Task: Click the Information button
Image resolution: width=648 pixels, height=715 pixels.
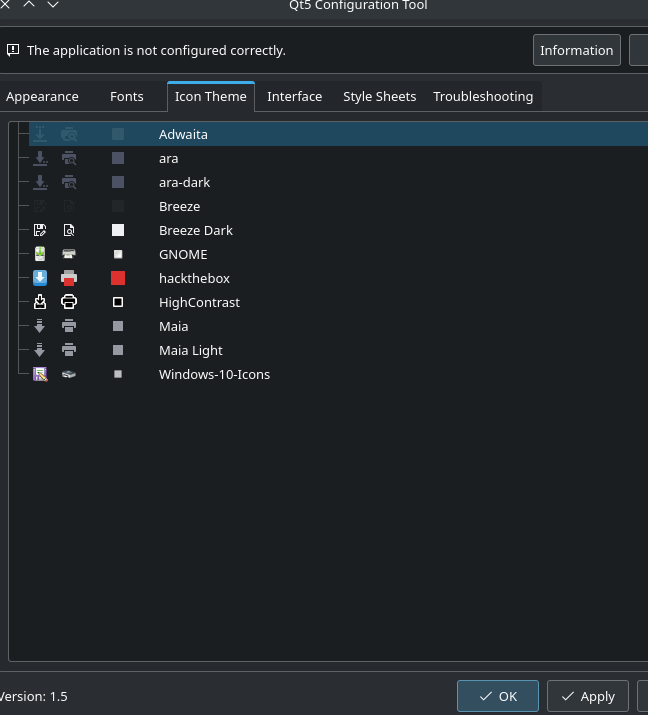Action: 576,50
